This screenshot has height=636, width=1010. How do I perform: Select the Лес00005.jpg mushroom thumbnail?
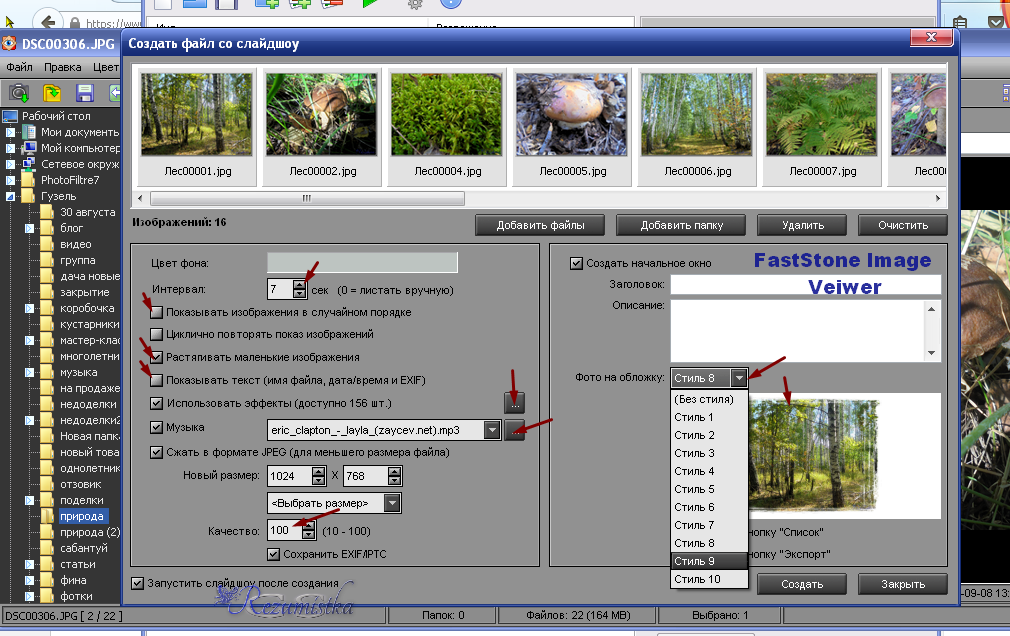coord(572,126)
